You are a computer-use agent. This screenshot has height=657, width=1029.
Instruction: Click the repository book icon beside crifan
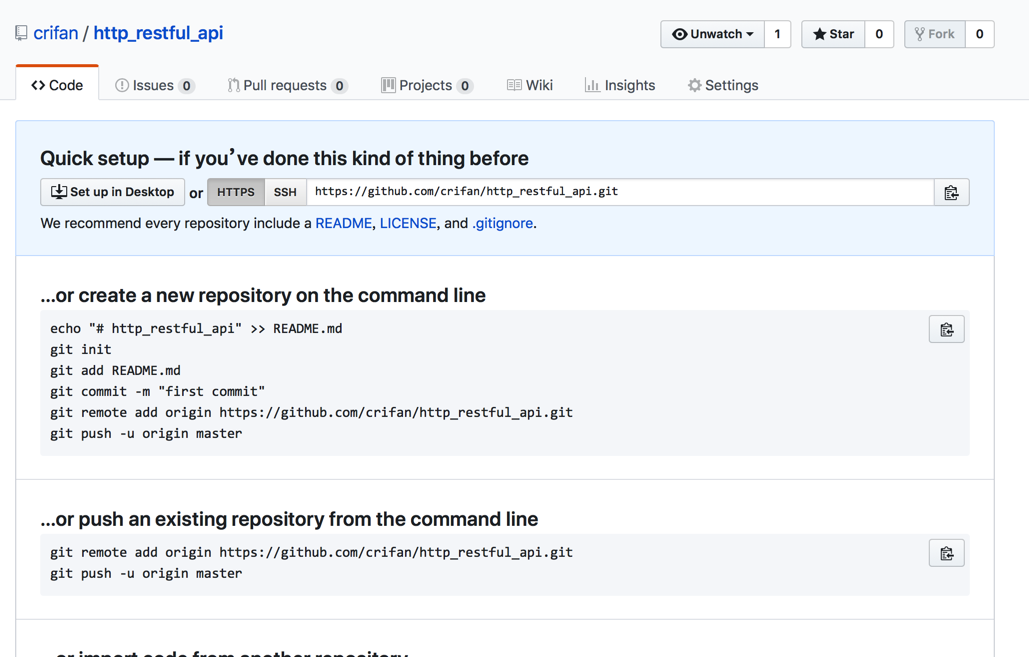pyautogui.click(x=21, y=33)
